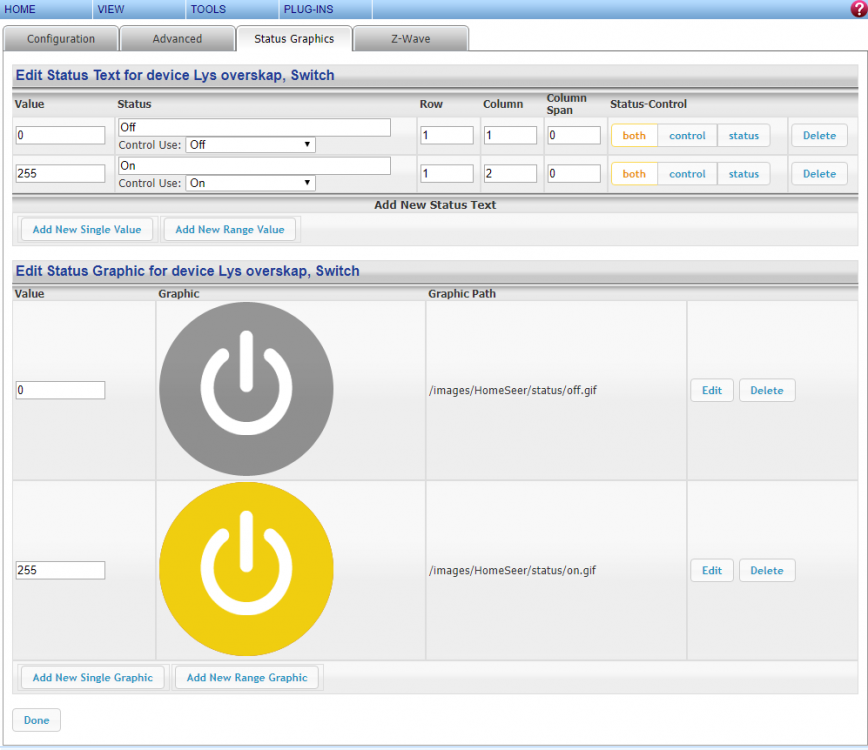Click the Done button
868x750 pixels.
37,720
